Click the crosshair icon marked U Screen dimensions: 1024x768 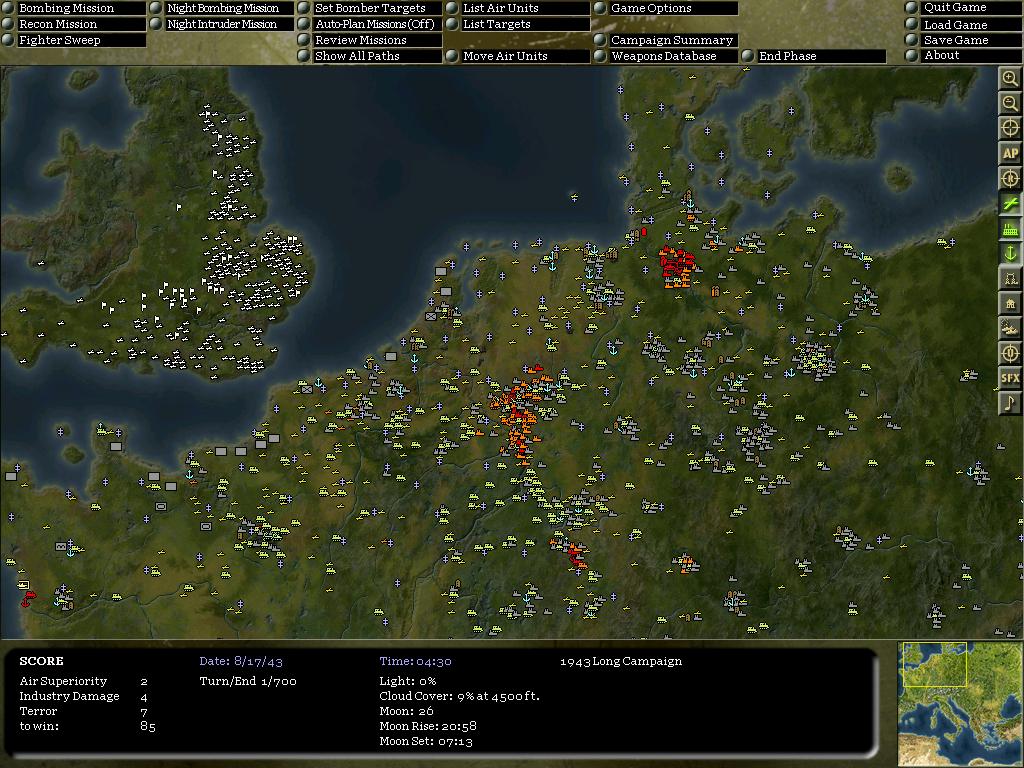[1010, 353]
